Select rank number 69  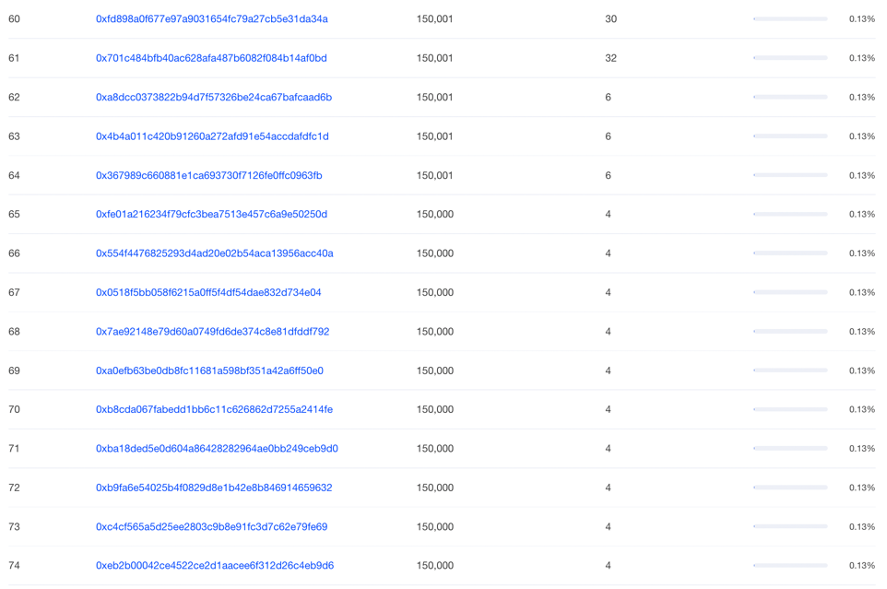coord(14,371)
